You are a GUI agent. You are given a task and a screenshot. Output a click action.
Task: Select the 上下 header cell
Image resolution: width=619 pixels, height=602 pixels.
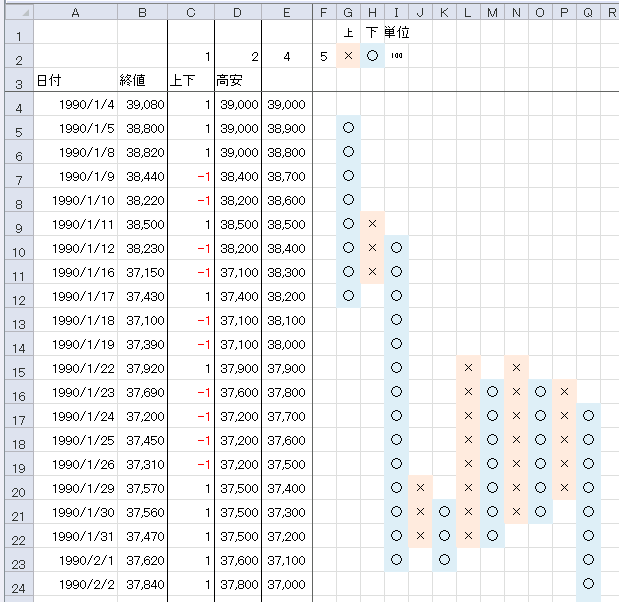coord(191,80)
